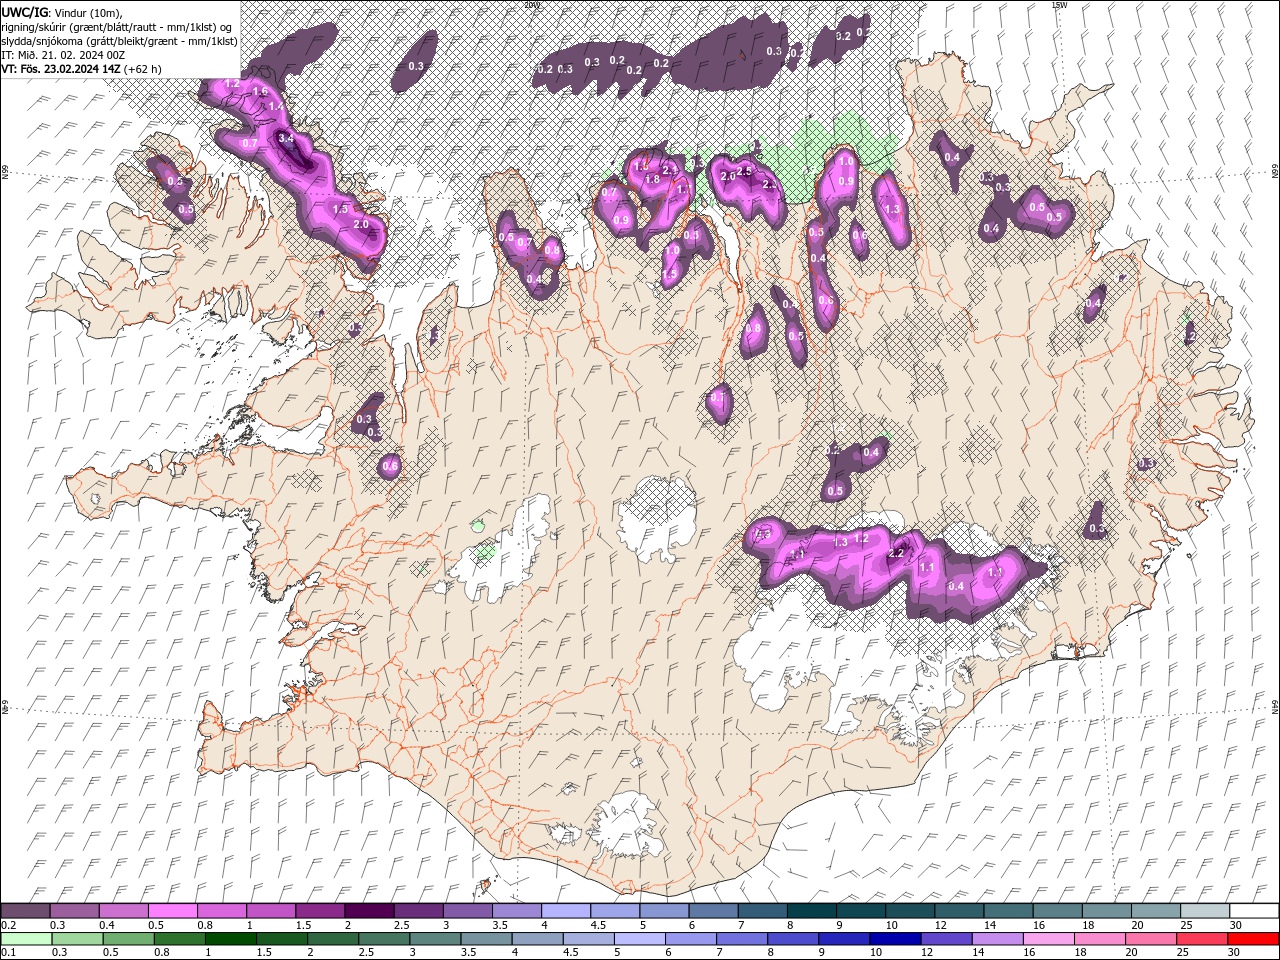Click the palest green rain swatch after 0.1
The width and height of the screenshot is (1280, 960).
(x=26, y=939)
